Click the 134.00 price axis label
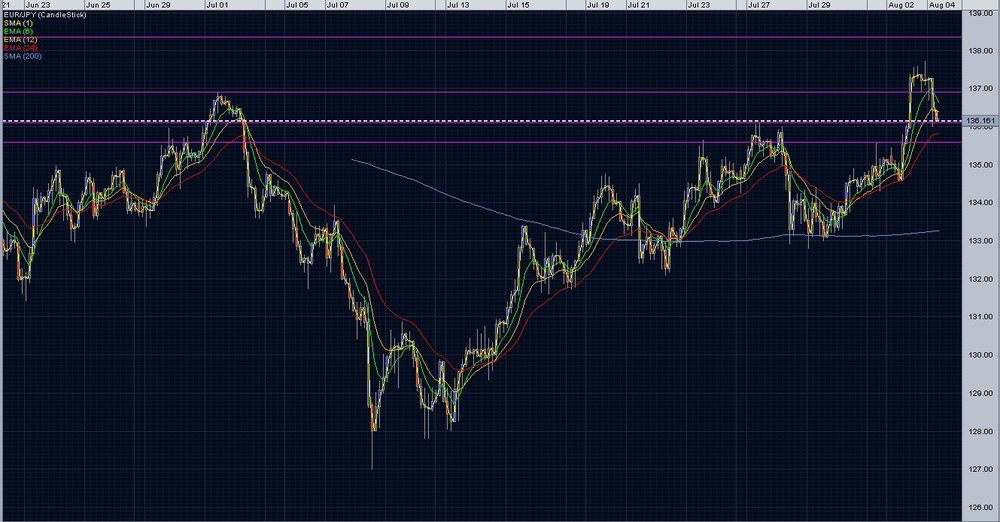1000x522 pixels. tap(981, 203)
